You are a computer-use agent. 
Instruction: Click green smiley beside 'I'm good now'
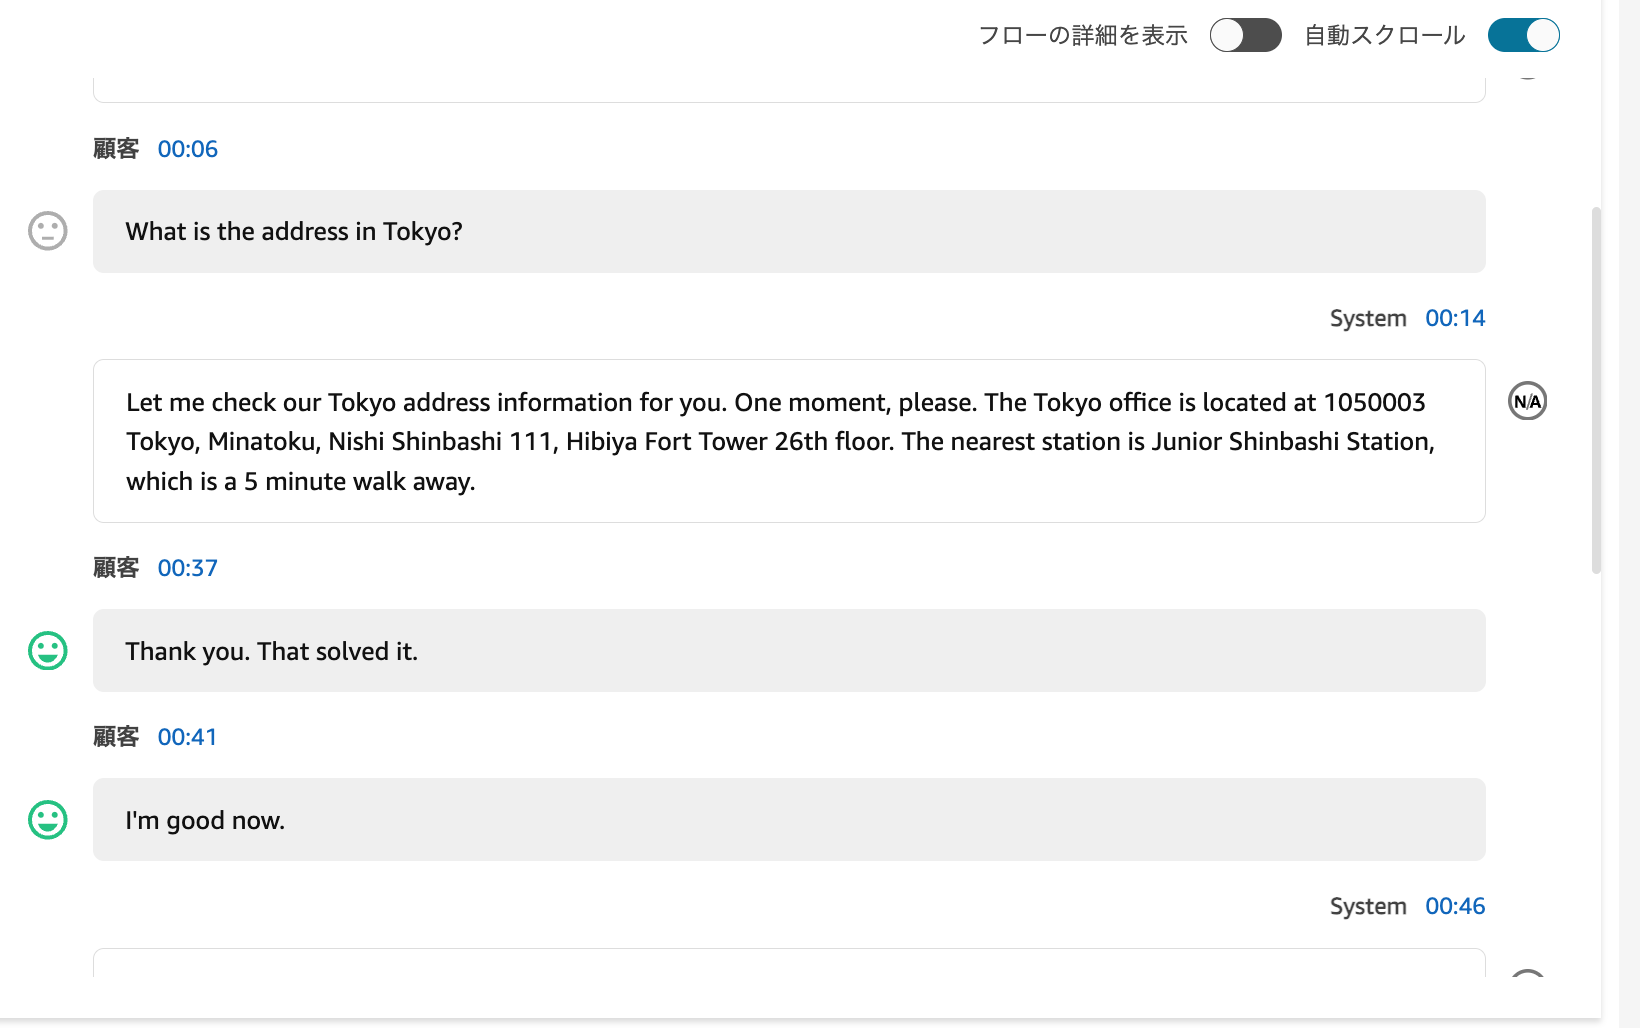pos(47,820)
